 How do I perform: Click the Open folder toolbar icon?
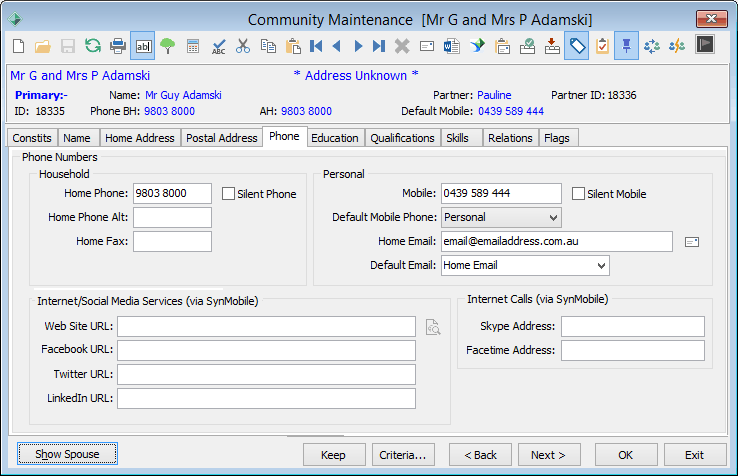coord(43,46)
